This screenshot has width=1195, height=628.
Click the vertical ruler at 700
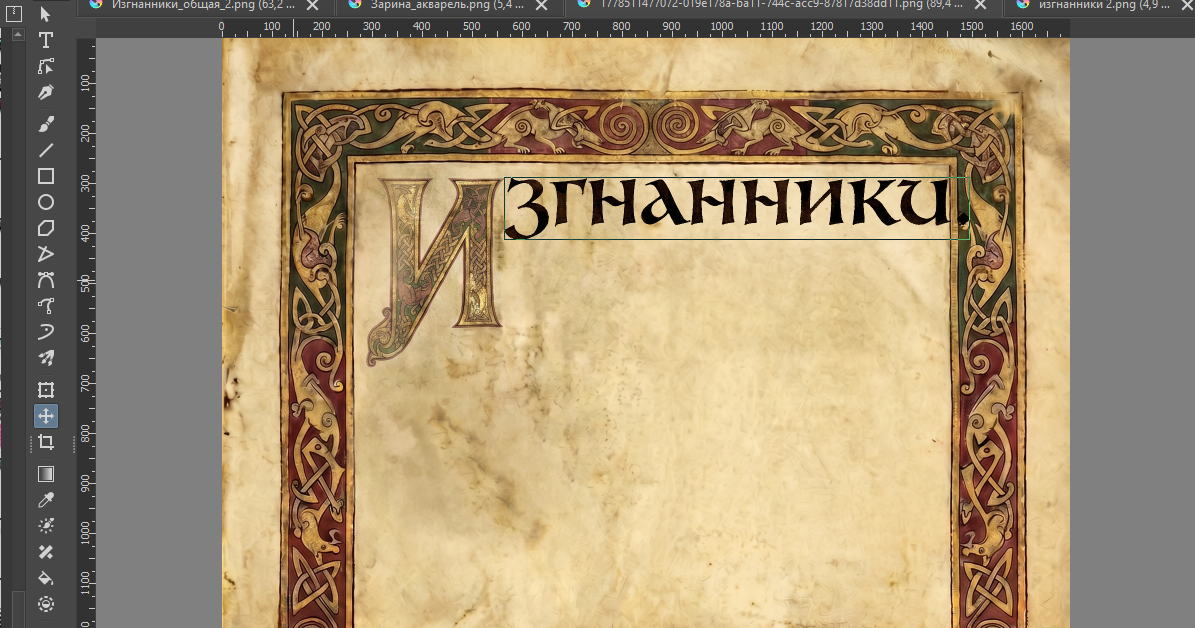coord(85,383)
